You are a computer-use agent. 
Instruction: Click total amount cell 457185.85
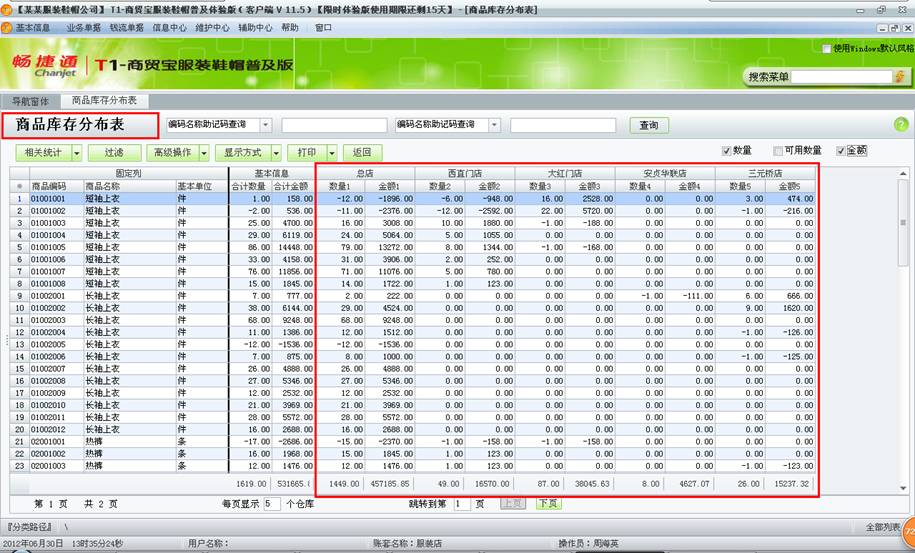click(389, 484)
